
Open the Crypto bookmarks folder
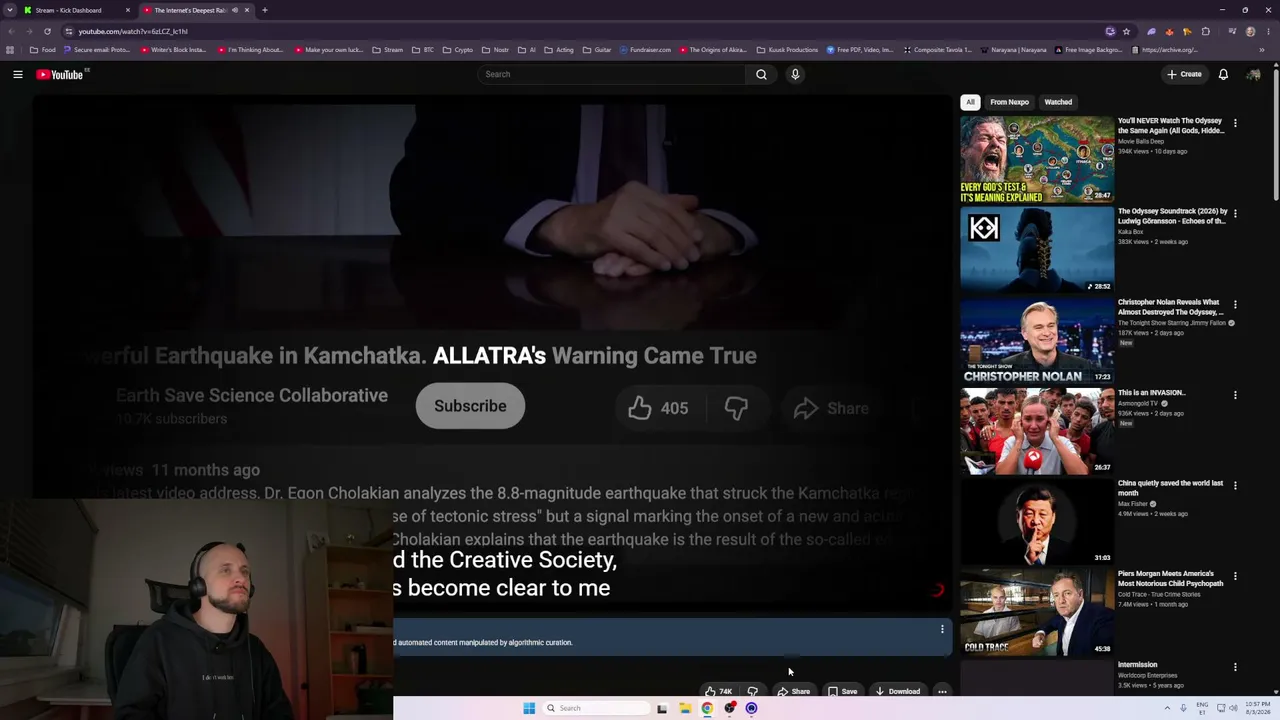457,50
